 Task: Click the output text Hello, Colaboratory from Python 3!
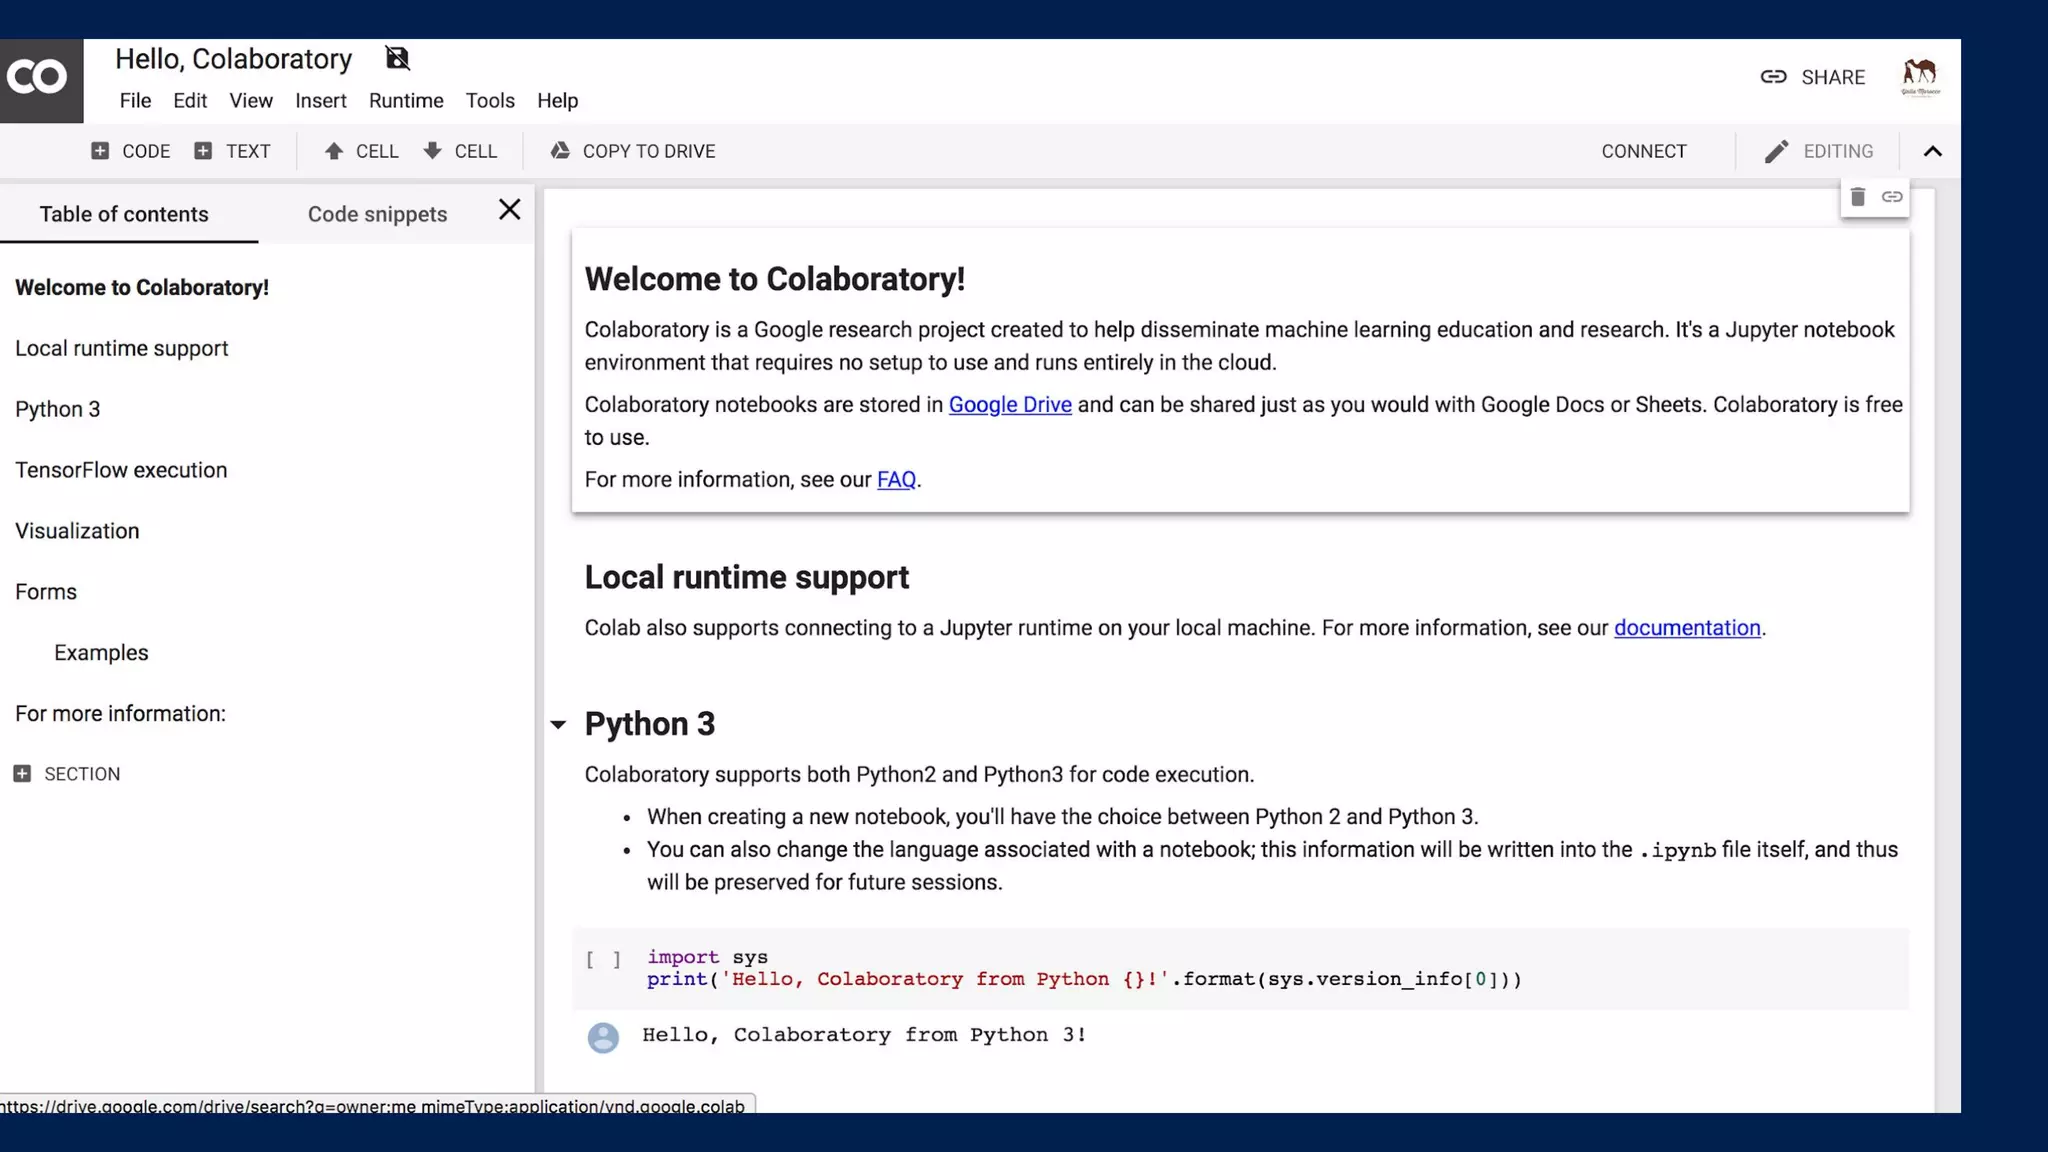click(864, 1036)
